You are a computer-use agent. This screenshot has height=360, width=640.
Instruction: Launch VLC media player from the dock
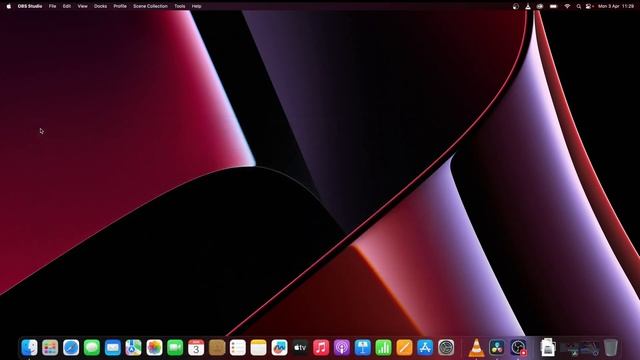pyautogui.click(x=476, y=348)
